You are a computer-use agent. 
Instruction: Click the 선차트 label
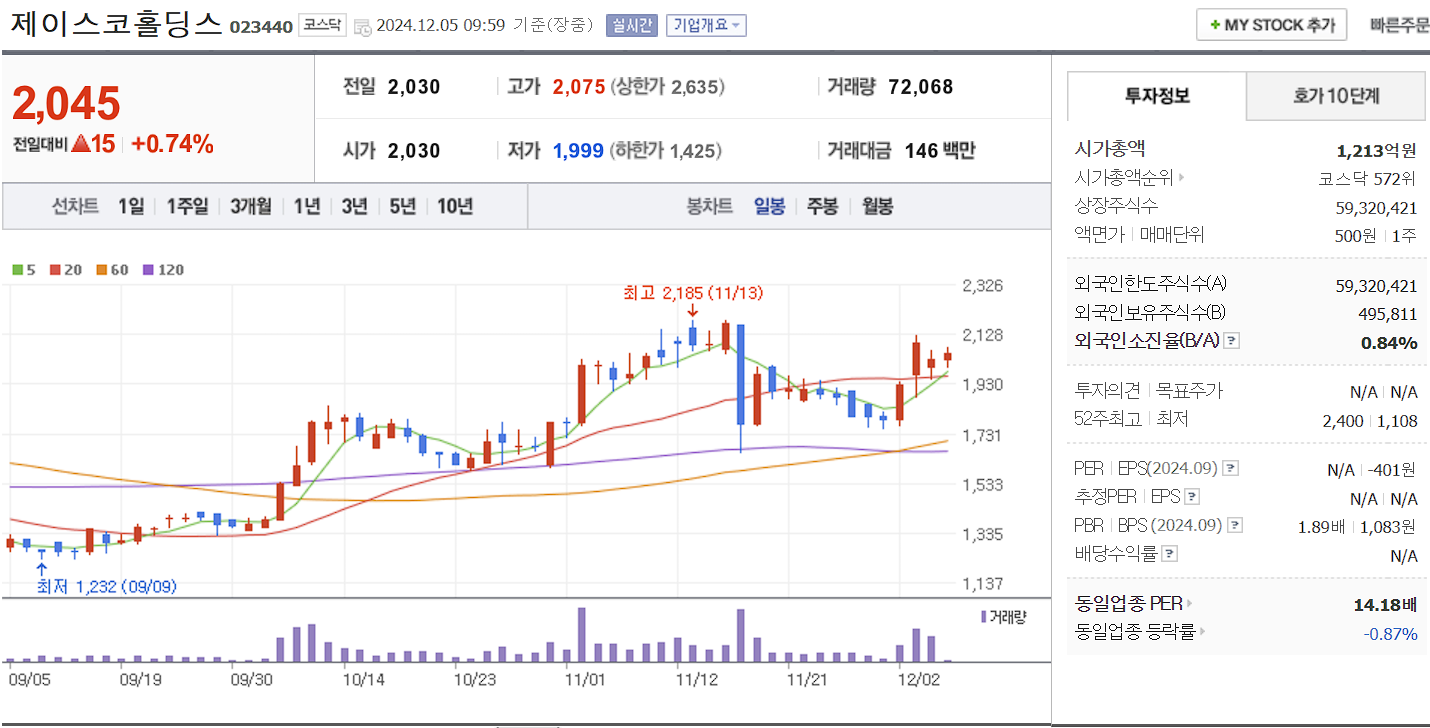tap(75, 206)
